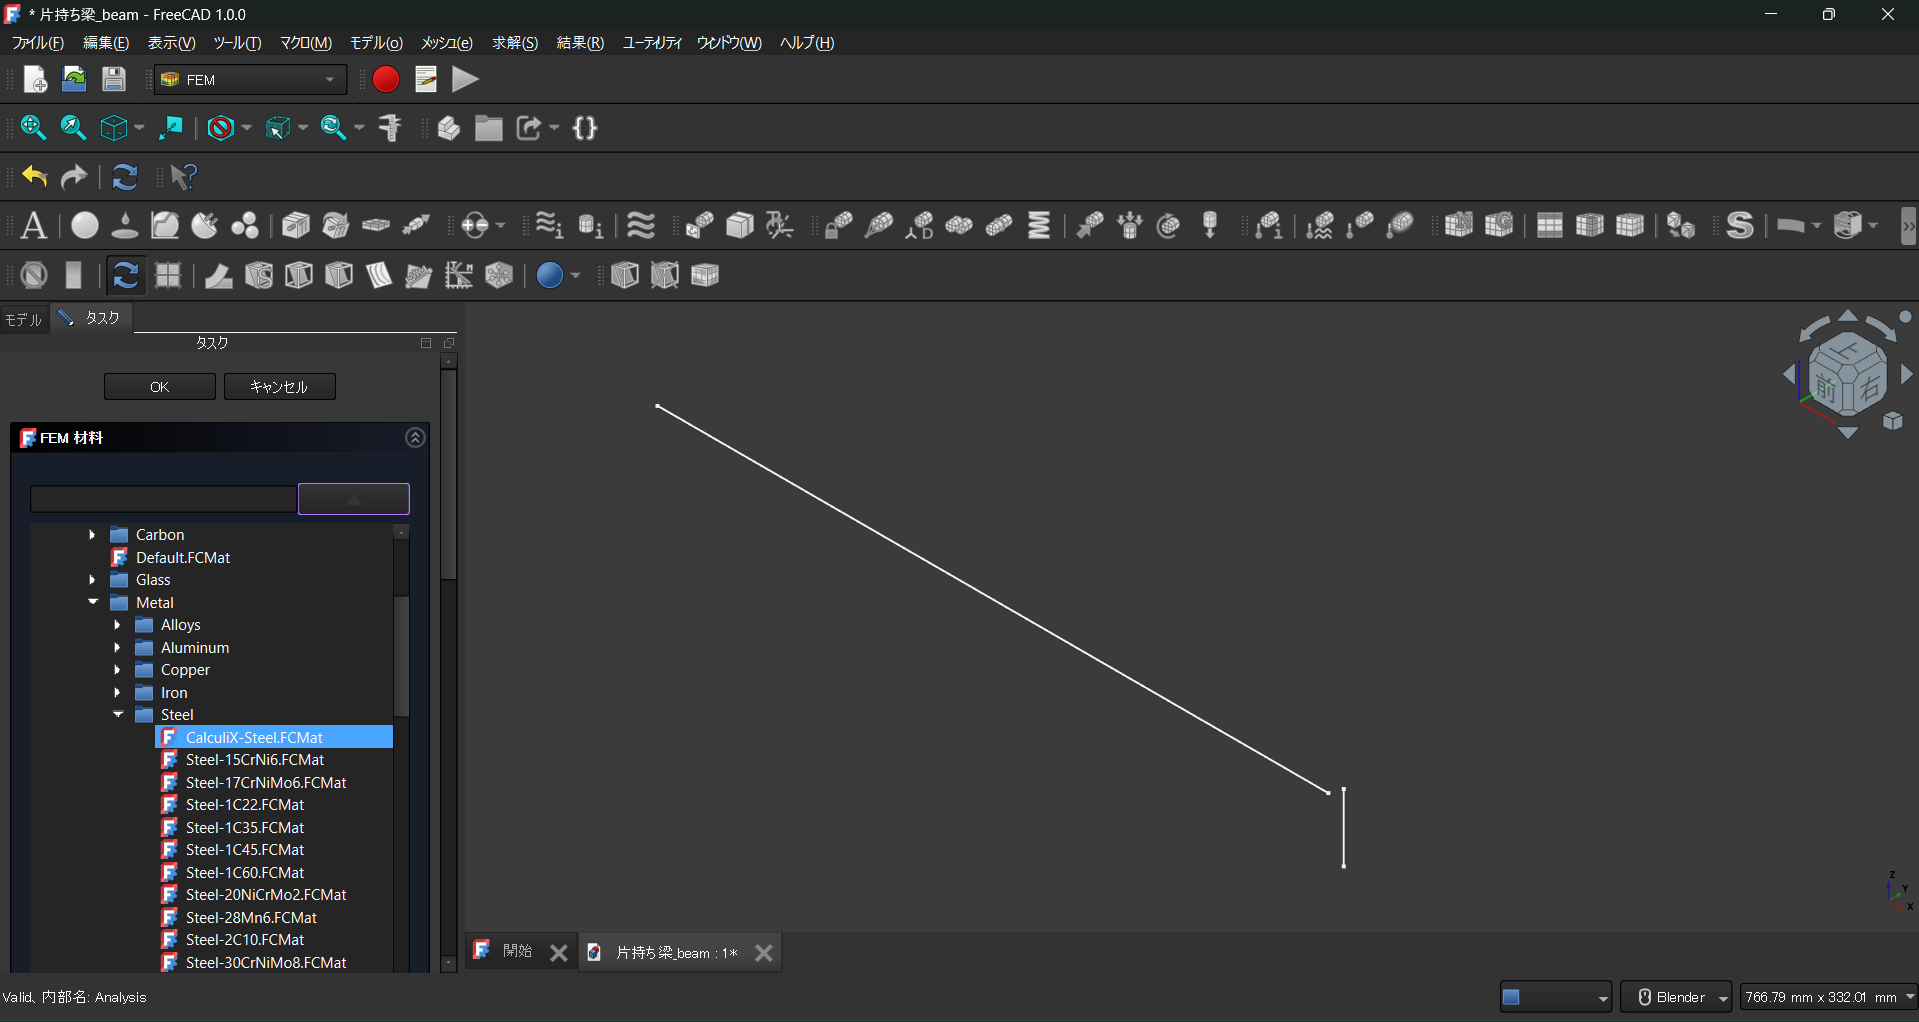Create a new document with the toolbar icon
1919x1022 pixels.
pyautogui.click(x=35, y=80)
